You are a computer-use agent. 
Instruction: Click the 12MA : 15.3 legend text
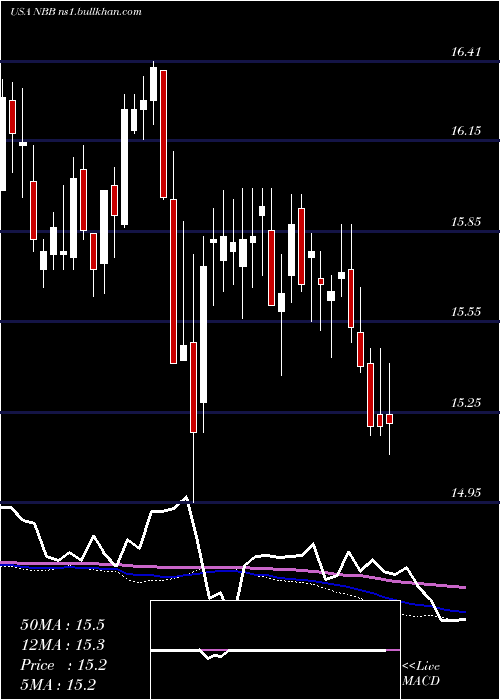pyautogui.click(x=63, y=645)
